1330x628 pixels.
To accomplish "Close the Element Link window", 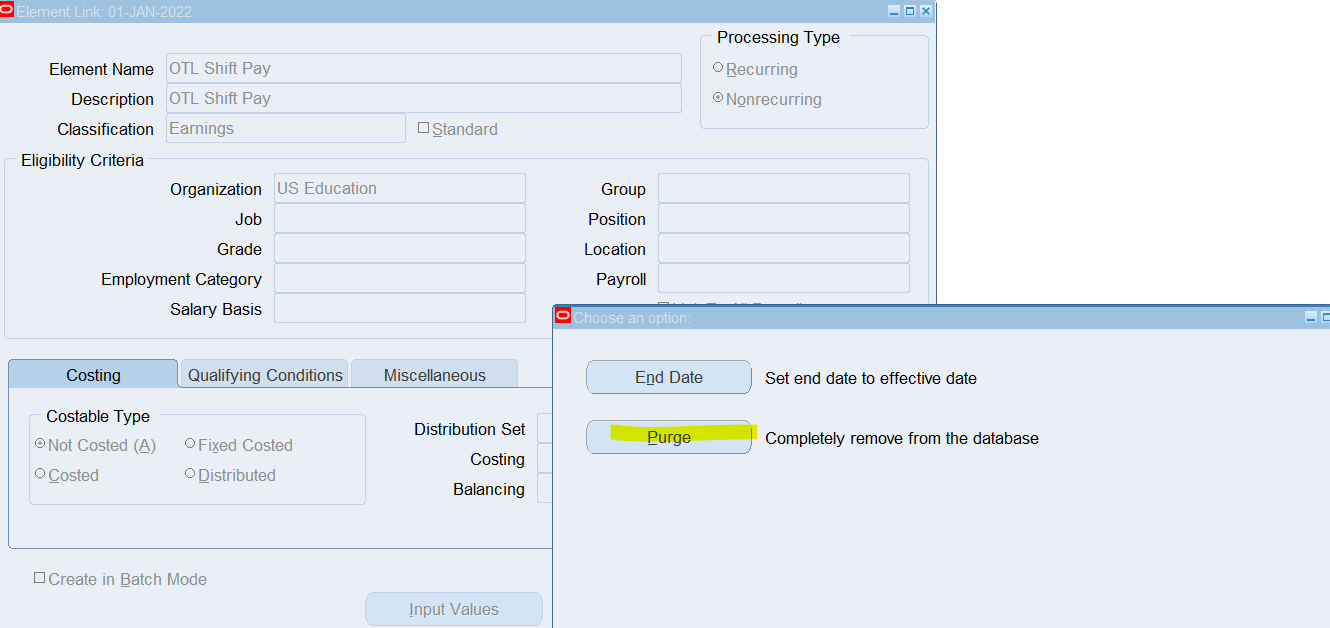I will pos(925,11).
